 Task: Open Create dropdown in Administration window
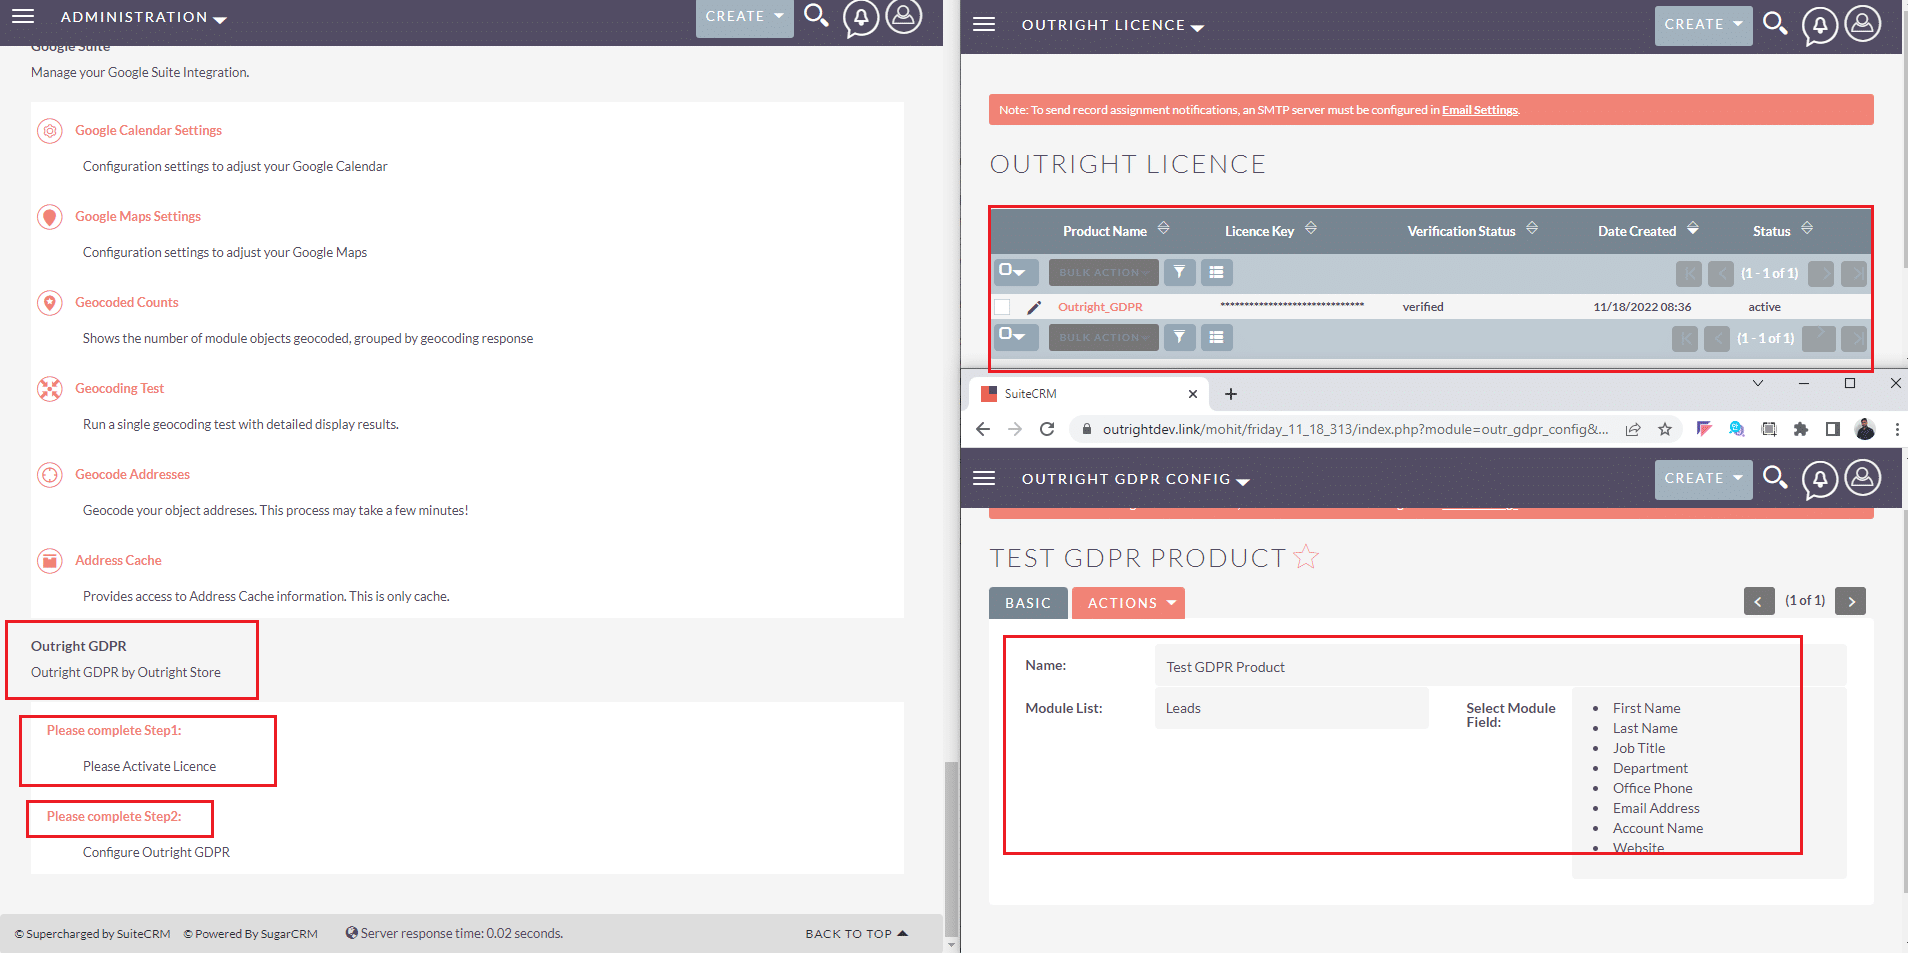[744, 17]
